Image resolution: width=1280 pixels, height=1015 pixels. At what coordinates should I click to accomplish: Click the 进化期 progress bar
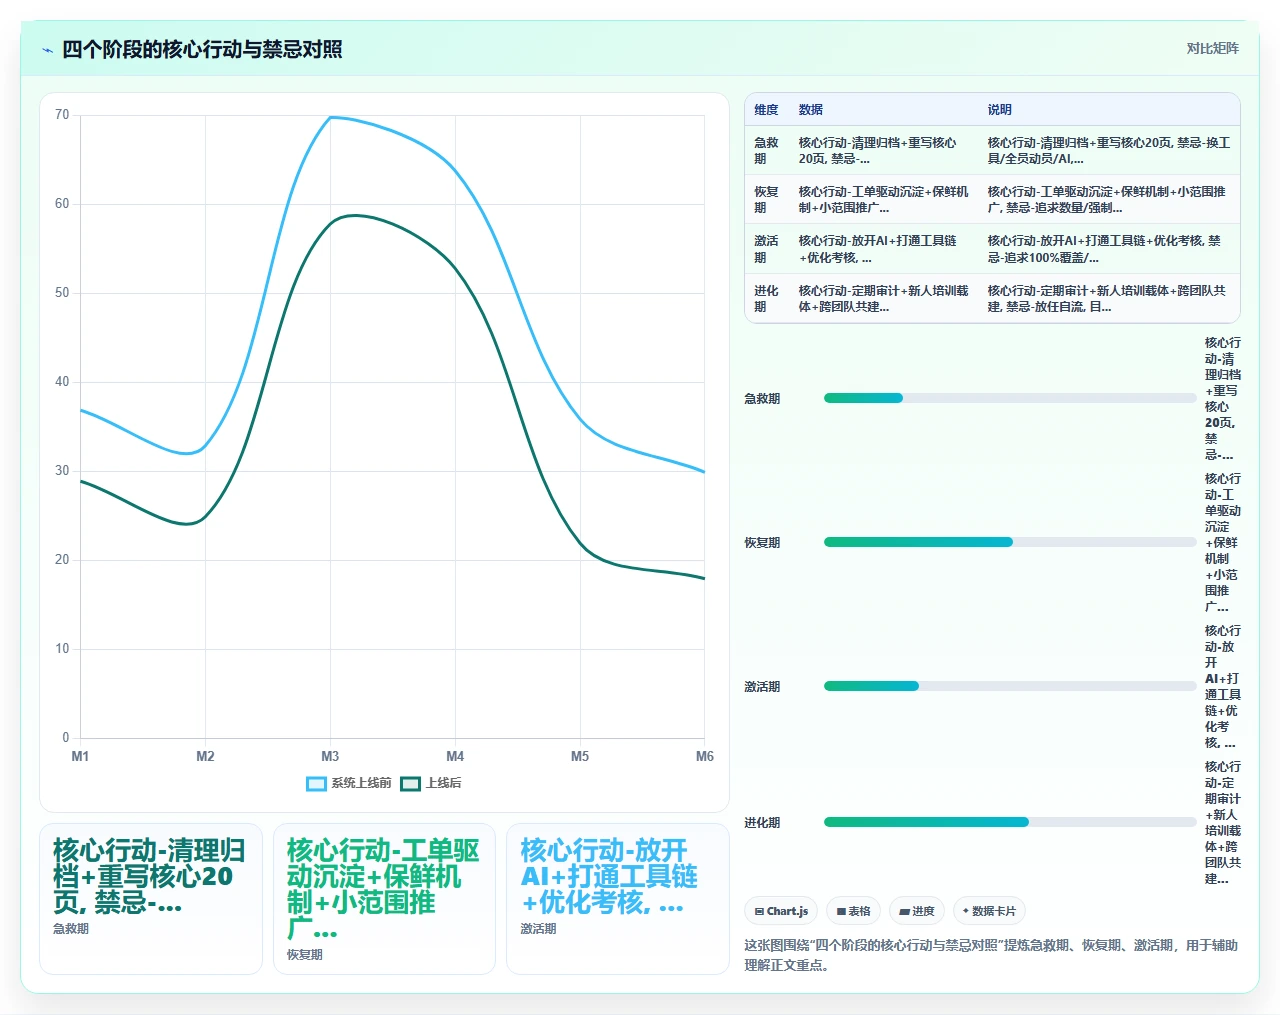(1010, 822)
